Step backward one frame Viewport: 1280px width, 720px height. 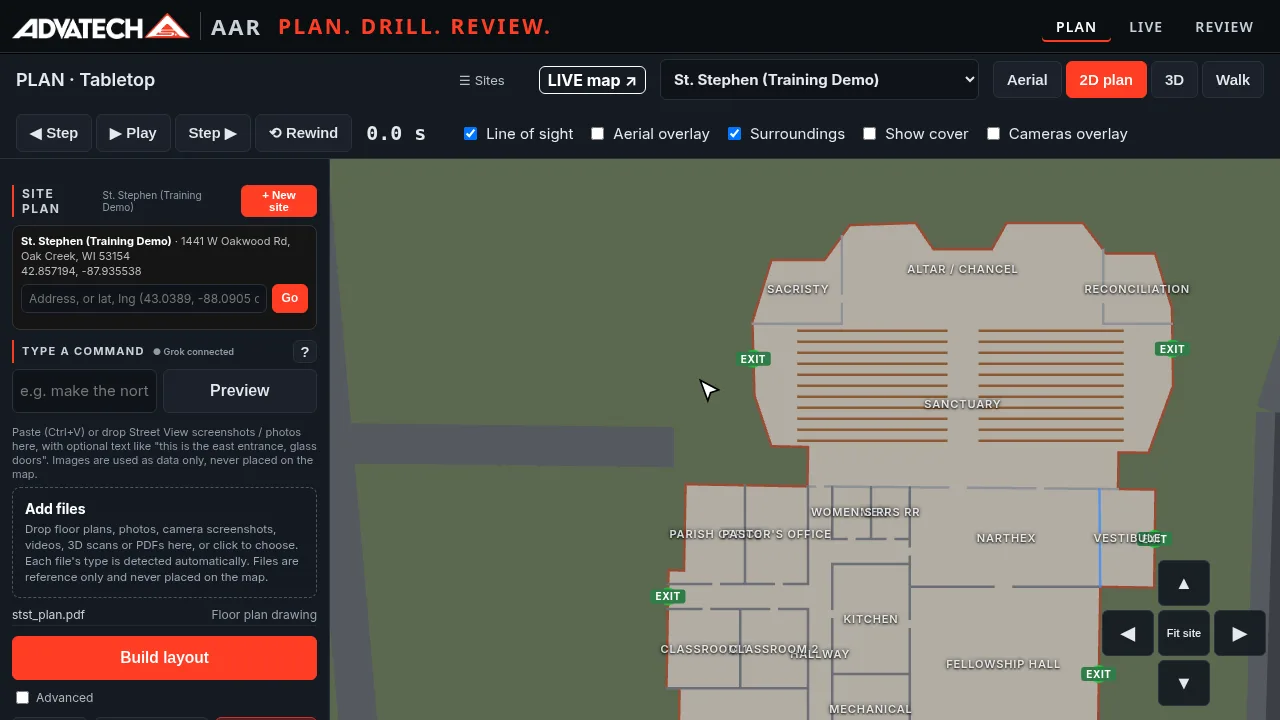(x=54, y=133)
